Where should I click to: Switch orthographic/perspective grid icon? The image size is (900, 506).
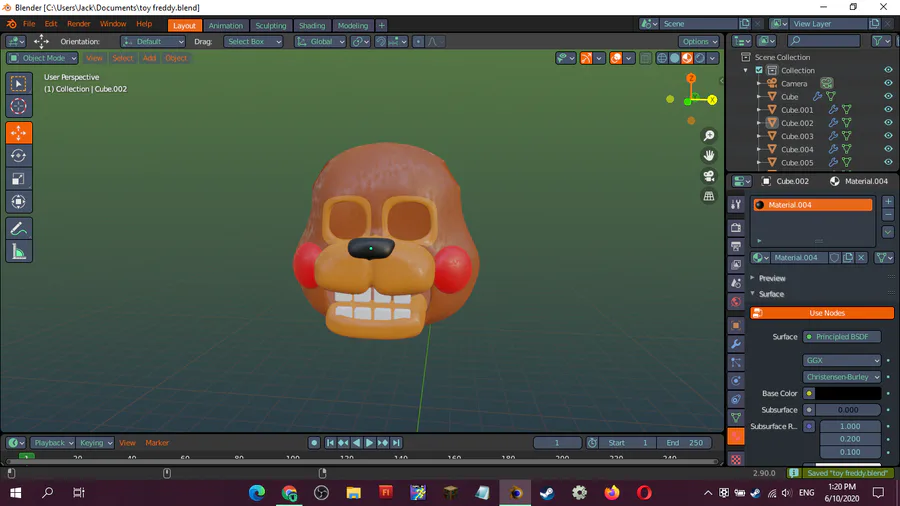(709, 196)
